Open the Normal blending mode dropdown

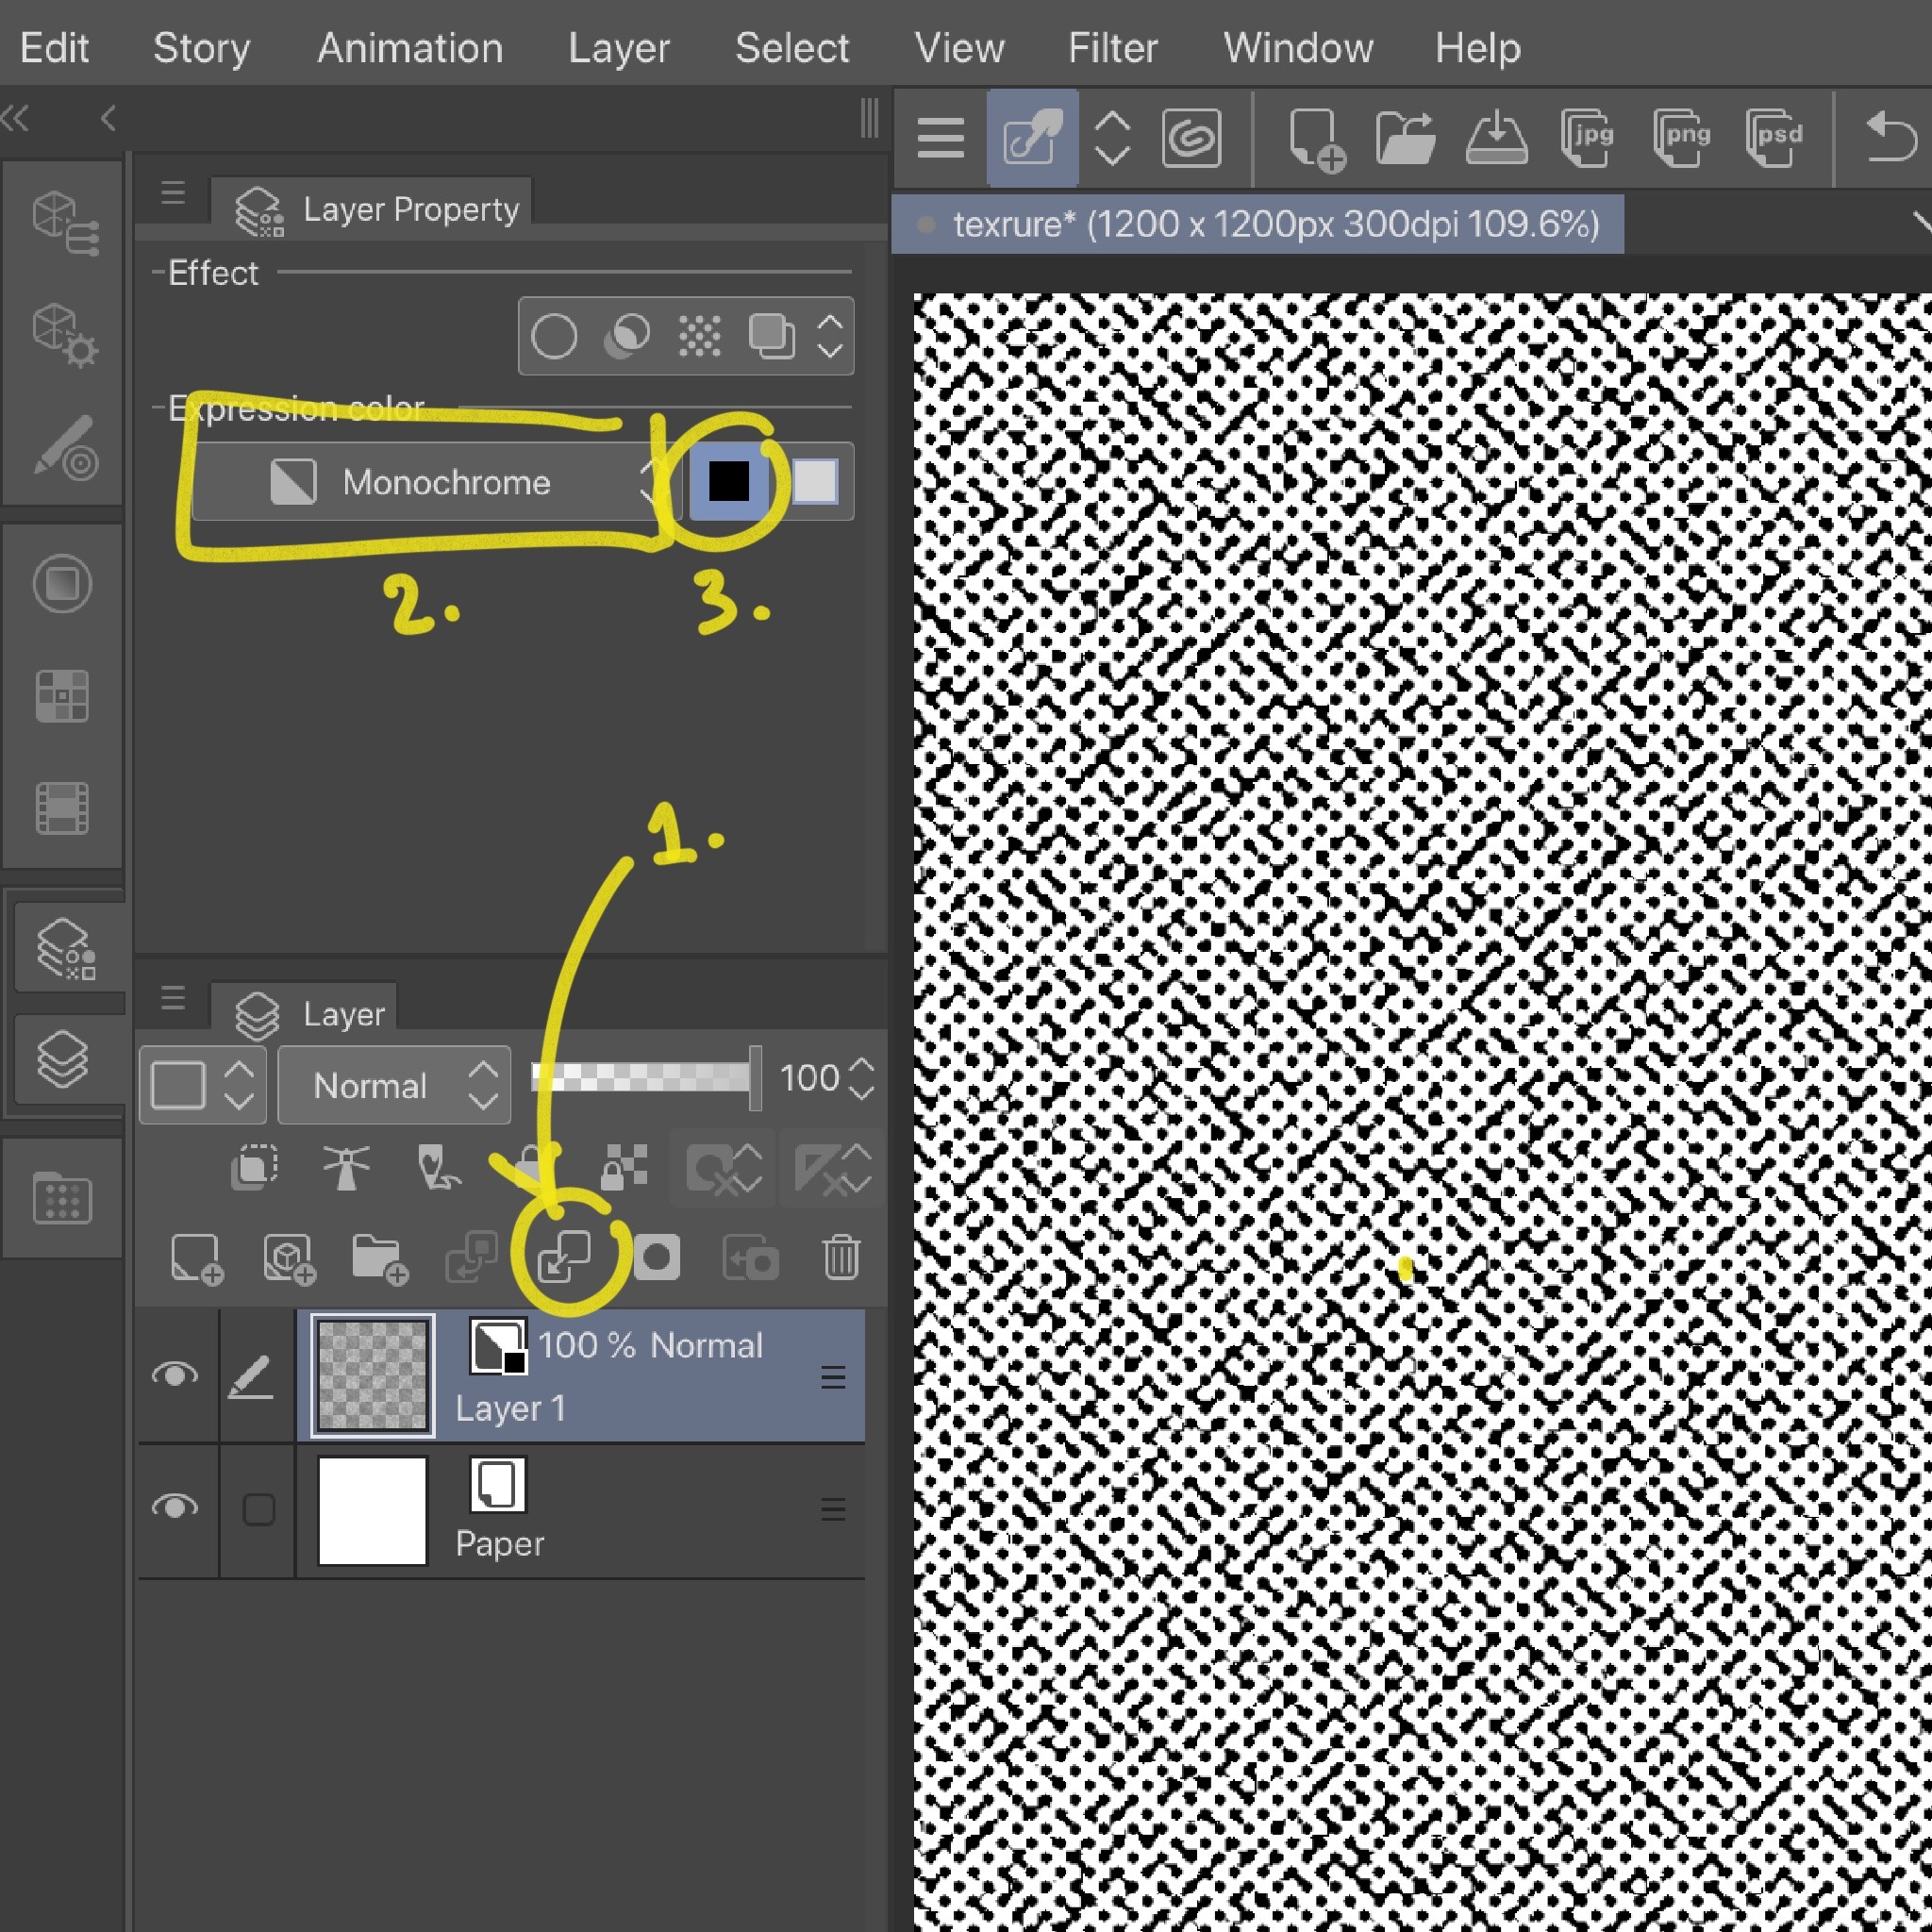pyautogui.click(x=394, y=1086)
